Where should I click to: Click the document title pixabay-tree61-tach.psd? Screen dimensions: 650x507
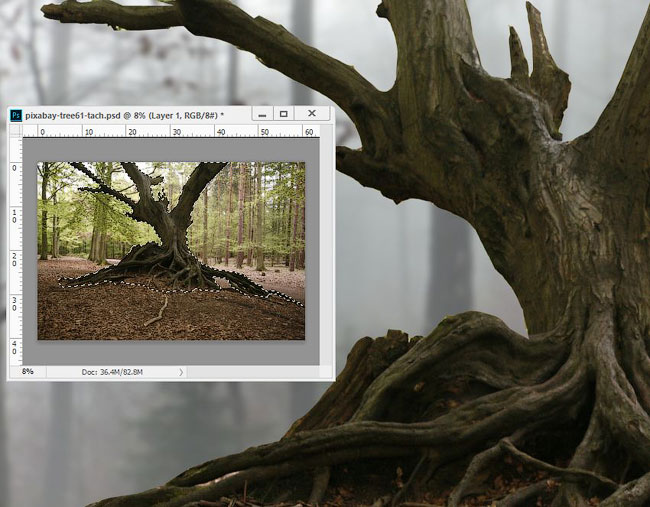73,116
